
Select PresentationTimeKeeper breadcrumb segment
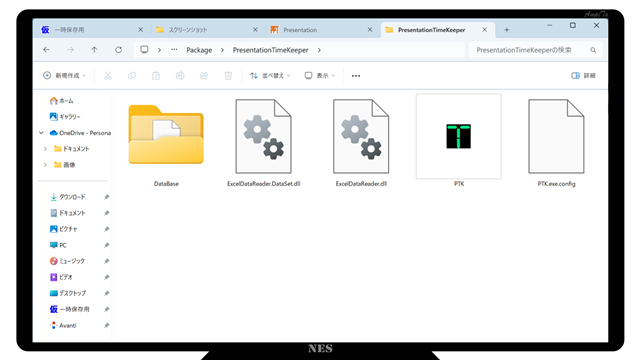(x=271, y=50)
